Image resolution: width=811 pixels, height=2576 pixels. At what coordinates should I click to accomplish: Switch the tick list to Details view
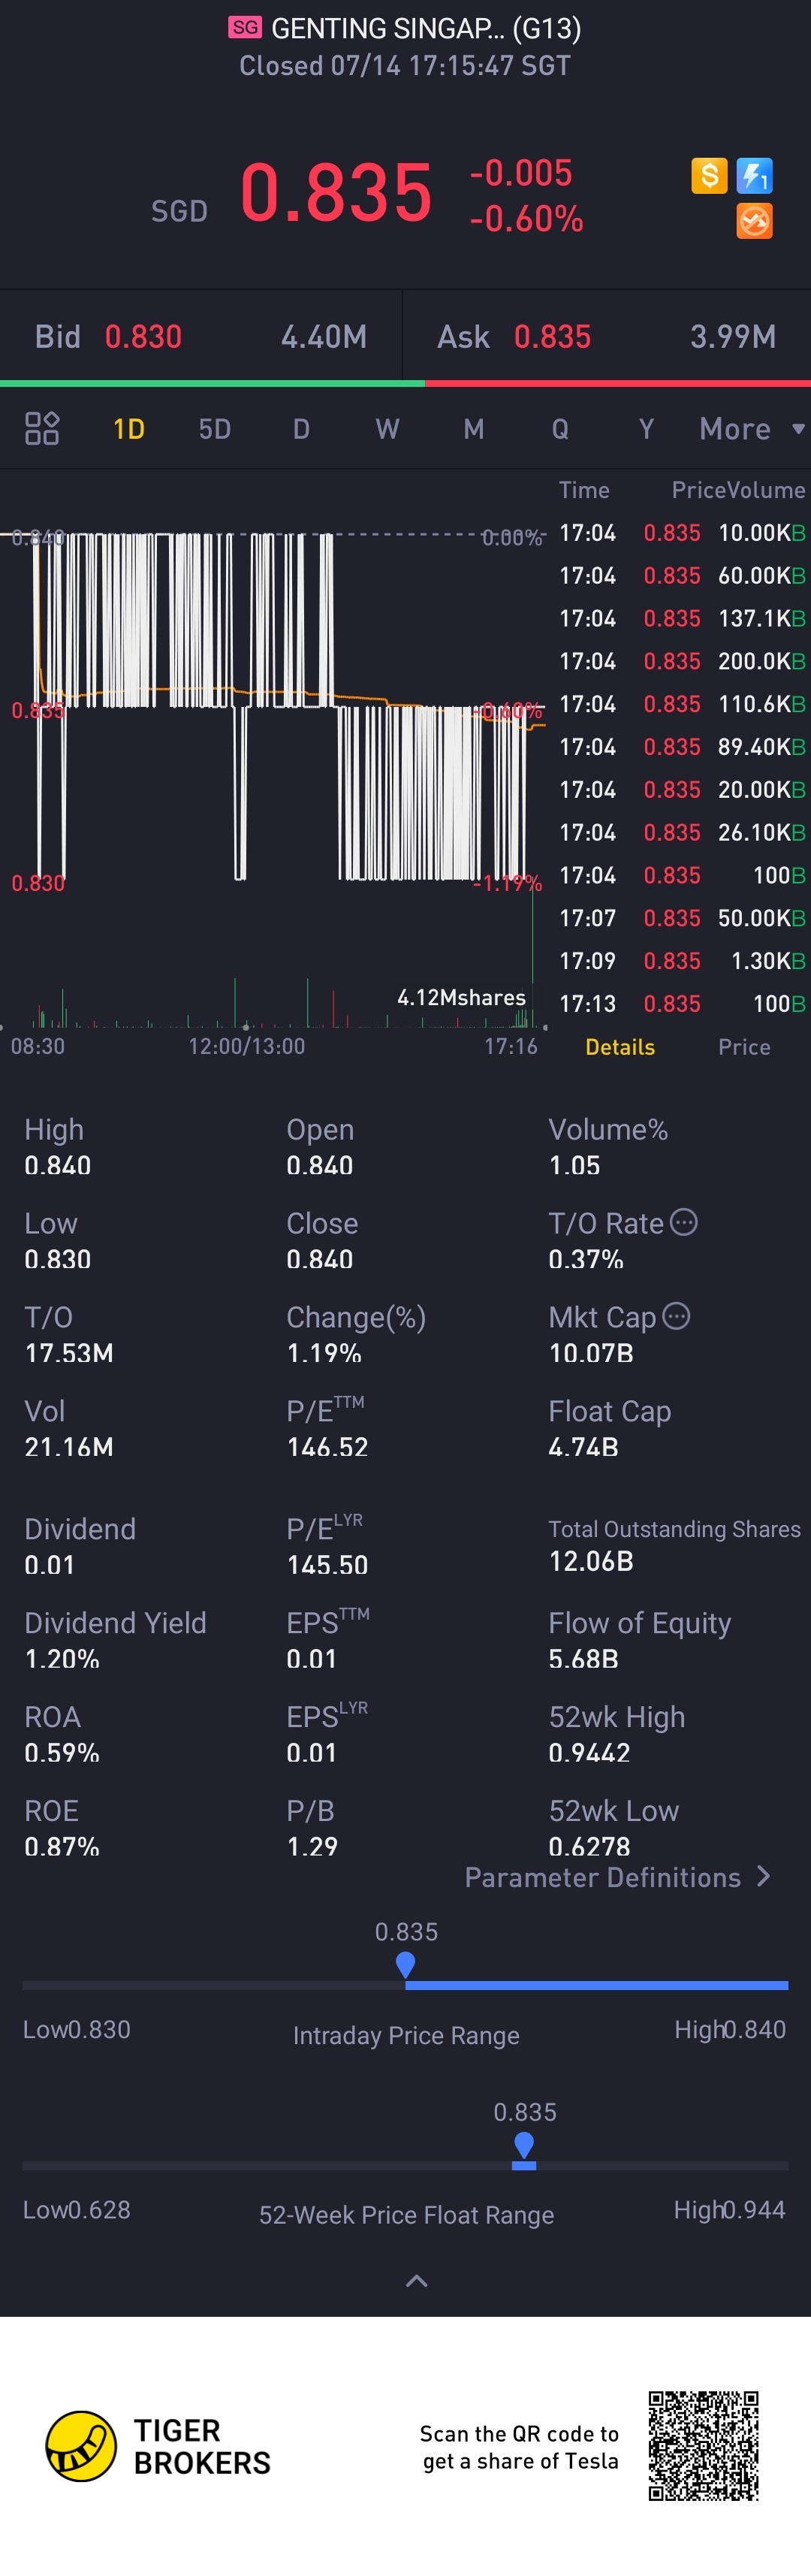tap(620, 1047)
